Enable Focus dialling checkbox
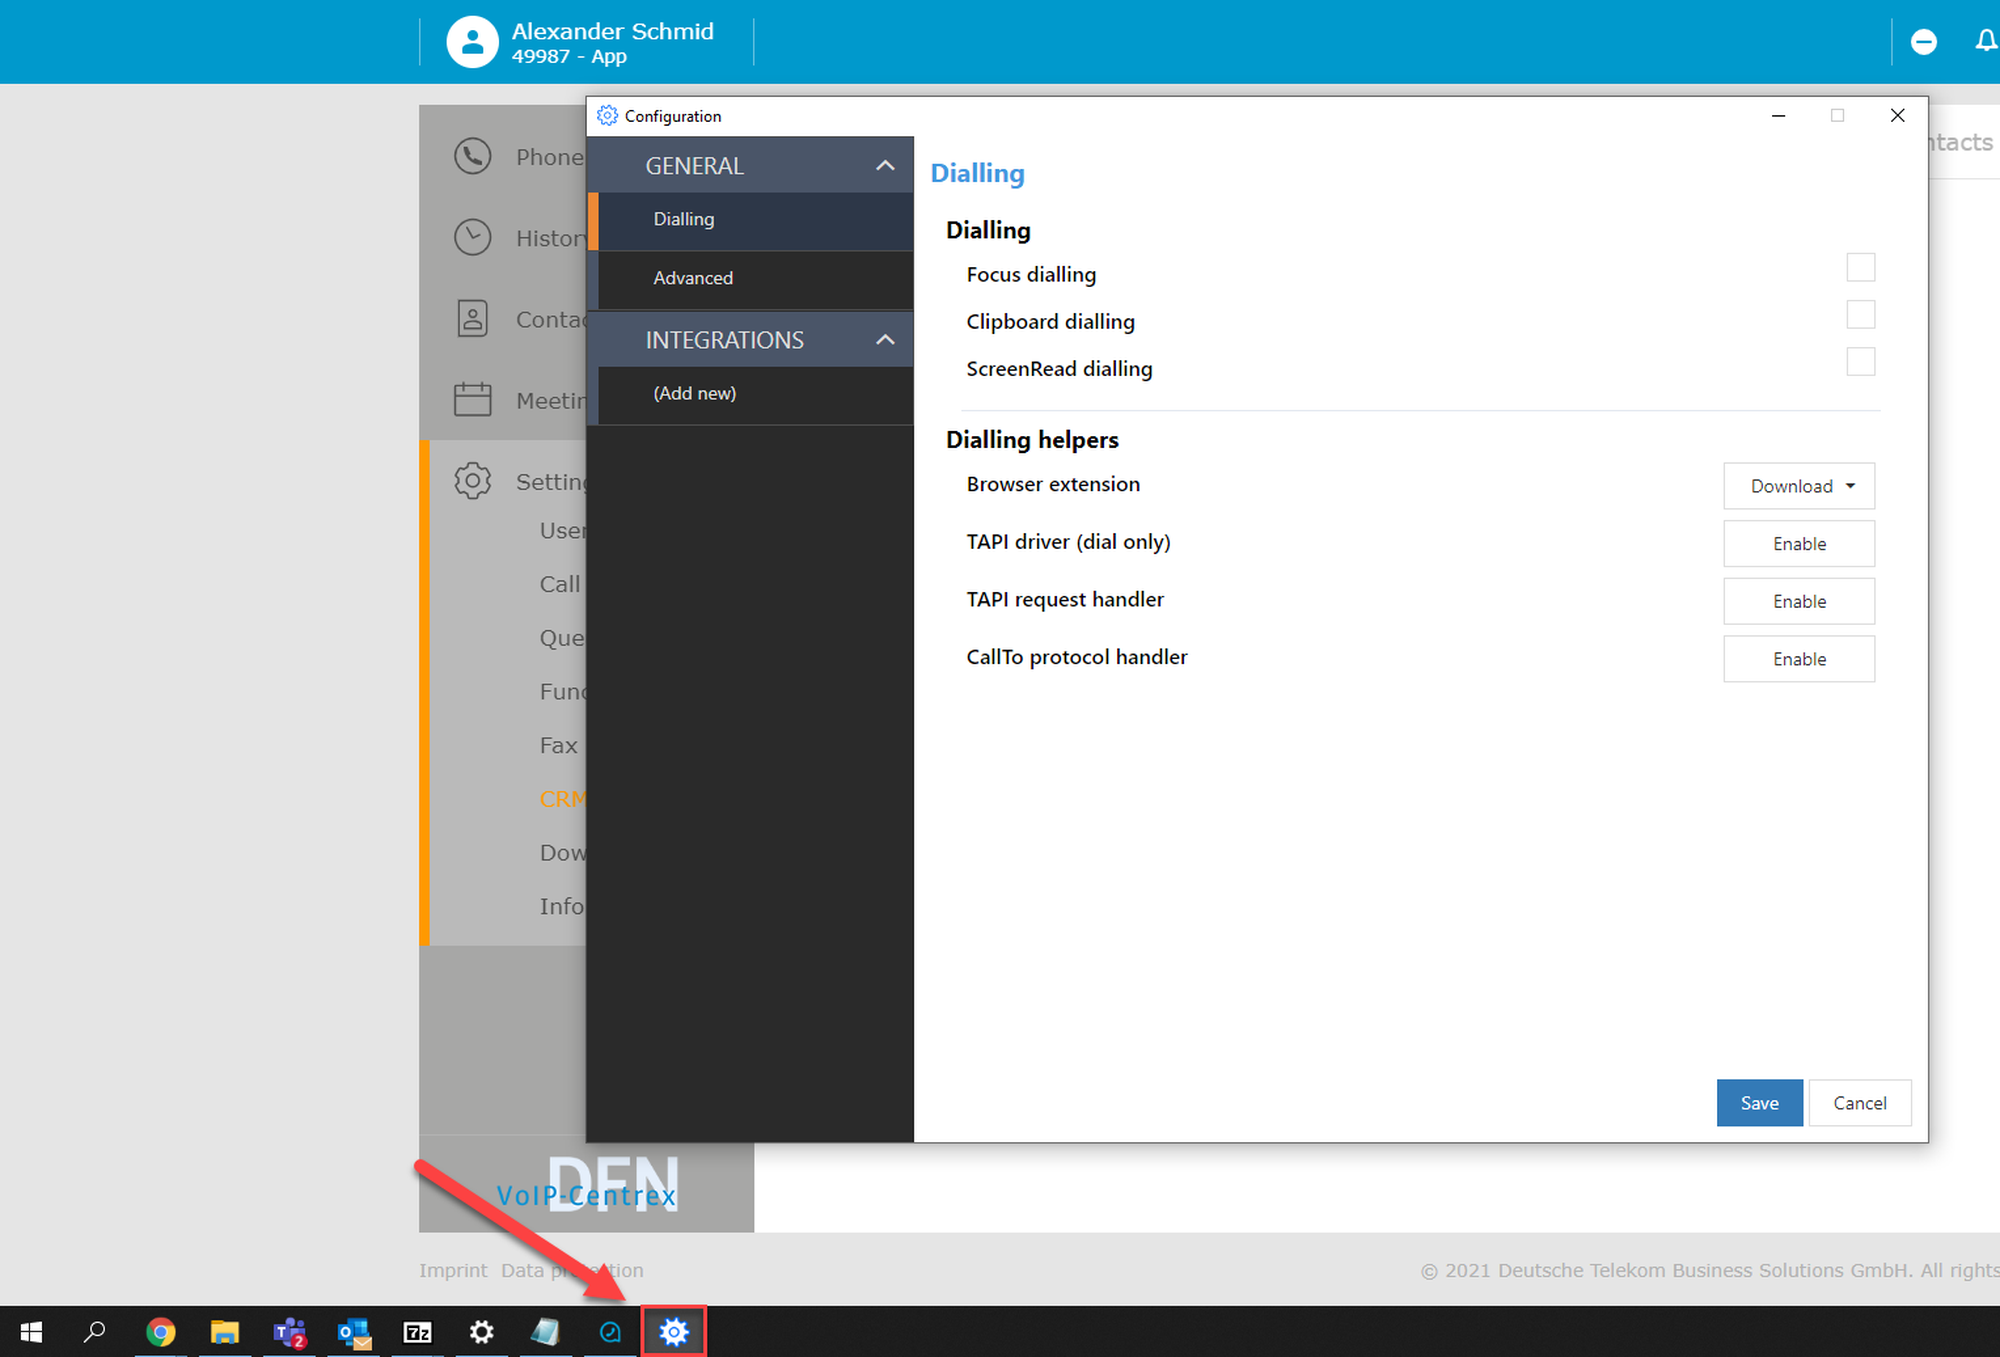 [x=1860, y=268]
